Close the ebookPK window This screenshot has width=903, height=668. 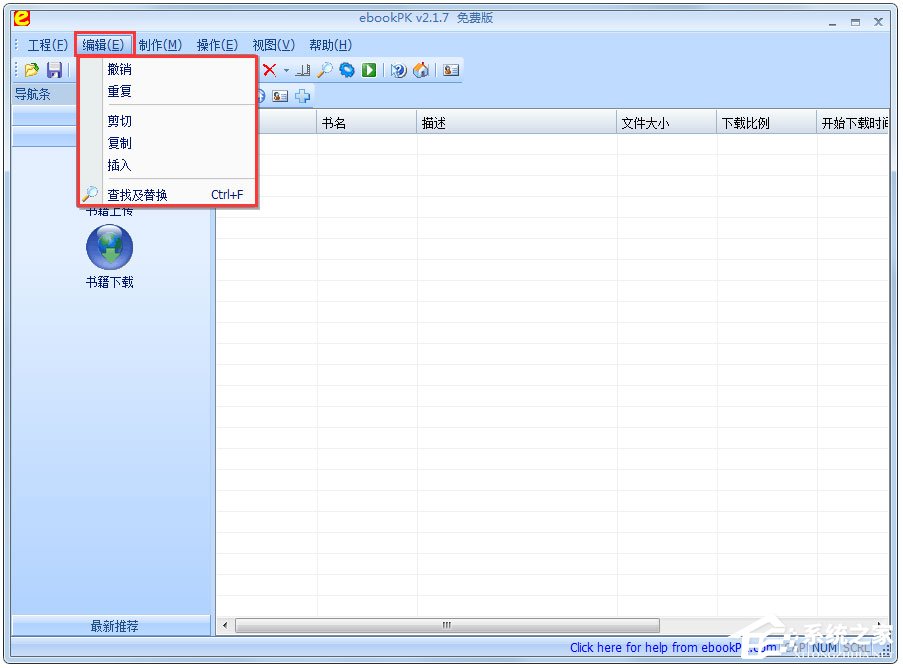[878, 22]
